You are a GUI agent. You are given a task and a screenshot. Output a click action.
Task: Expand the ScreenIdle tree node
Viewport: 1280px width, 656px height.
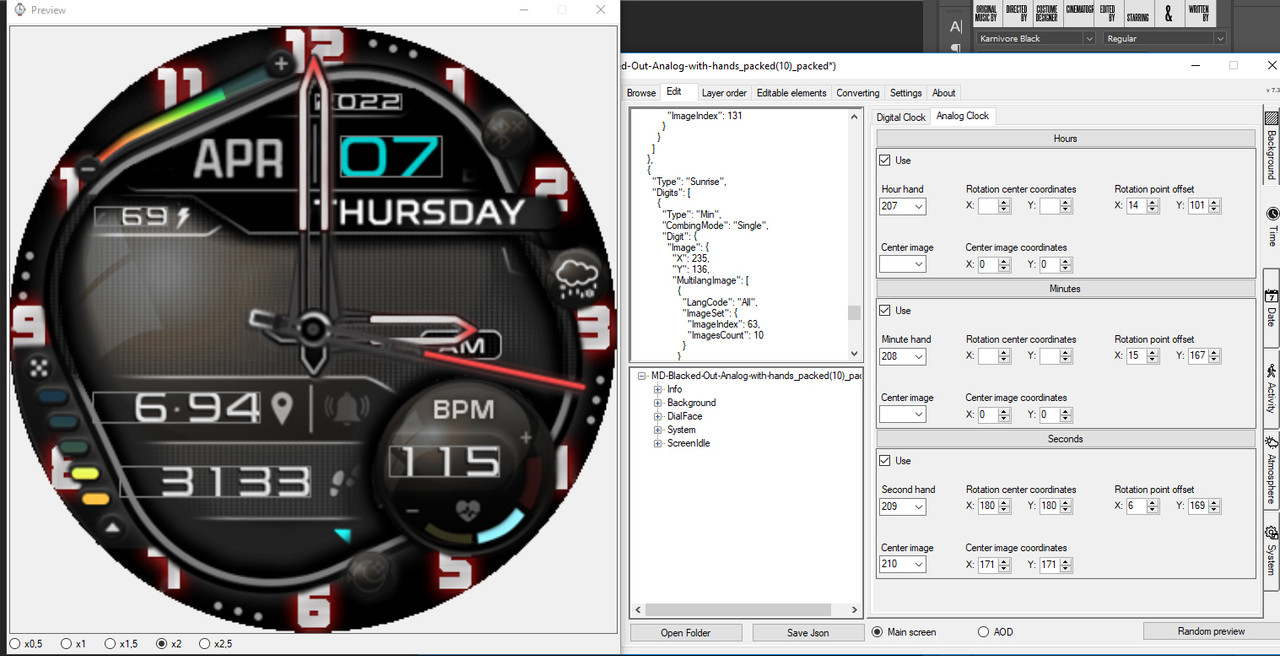(x=658, y=443)
